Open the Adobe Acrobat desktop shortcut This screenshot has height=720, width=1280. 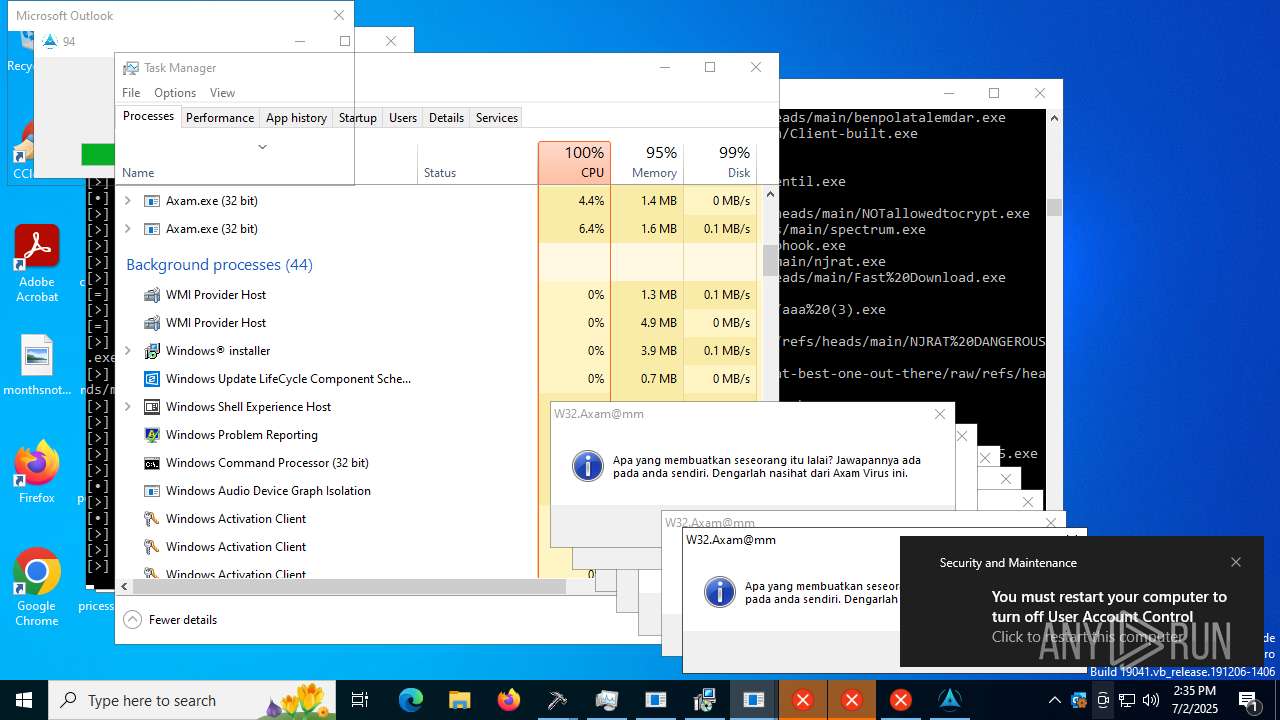[x=37, y=263]
